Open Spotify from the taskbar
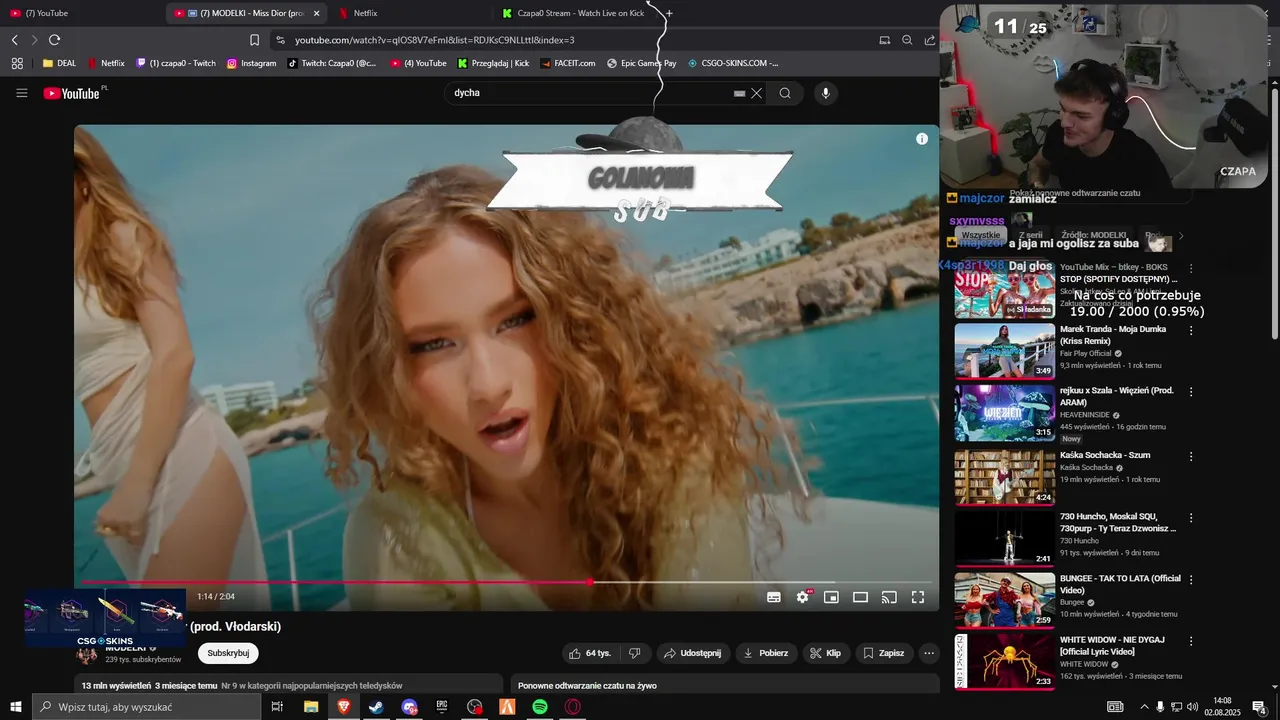 [x=540, y=707]
